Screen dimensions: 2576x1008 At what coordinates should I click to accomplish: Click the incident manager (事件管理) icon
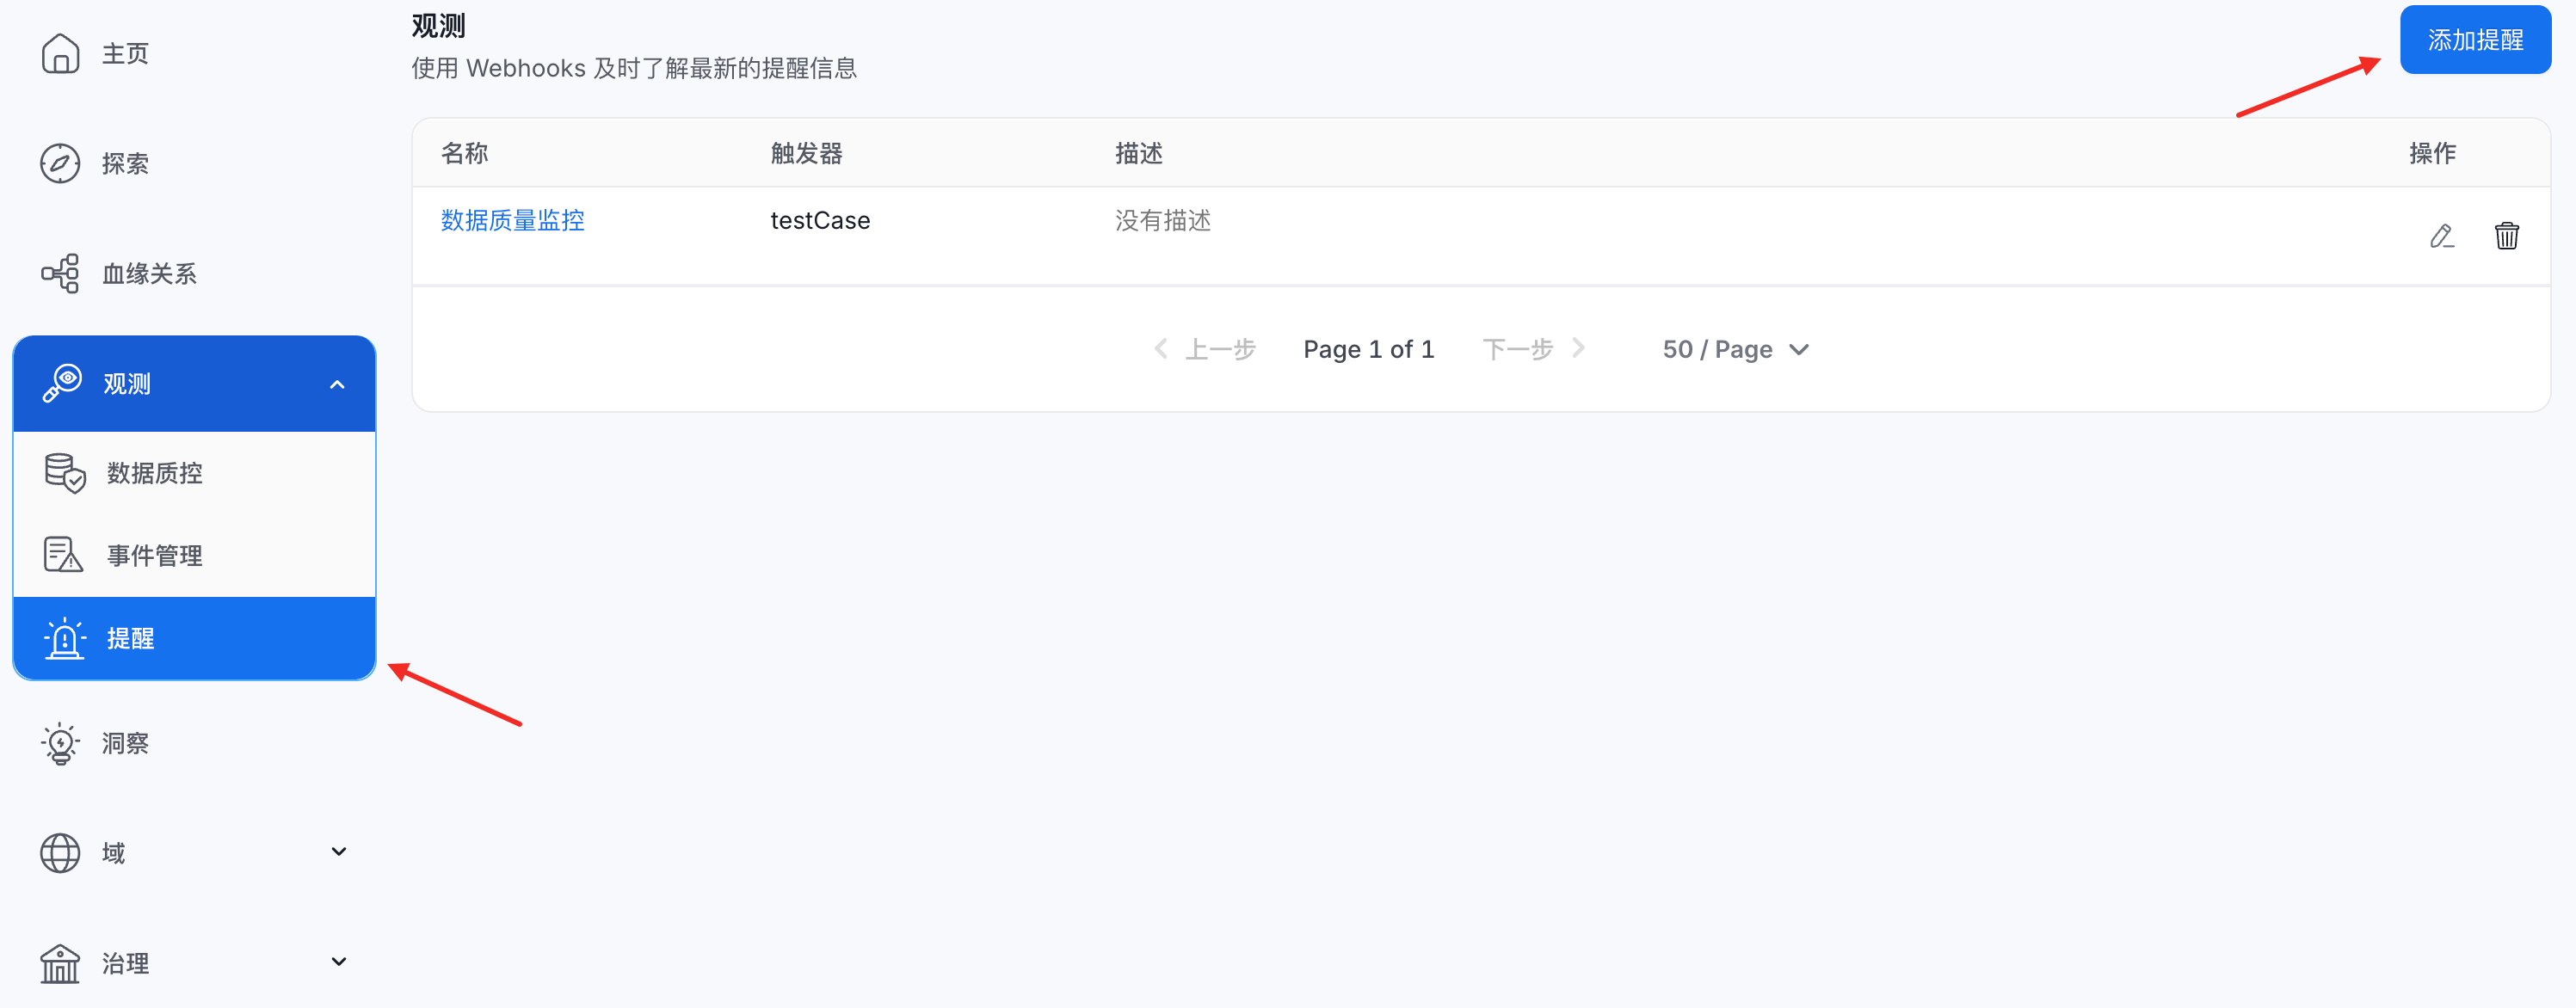click(63, 555)
